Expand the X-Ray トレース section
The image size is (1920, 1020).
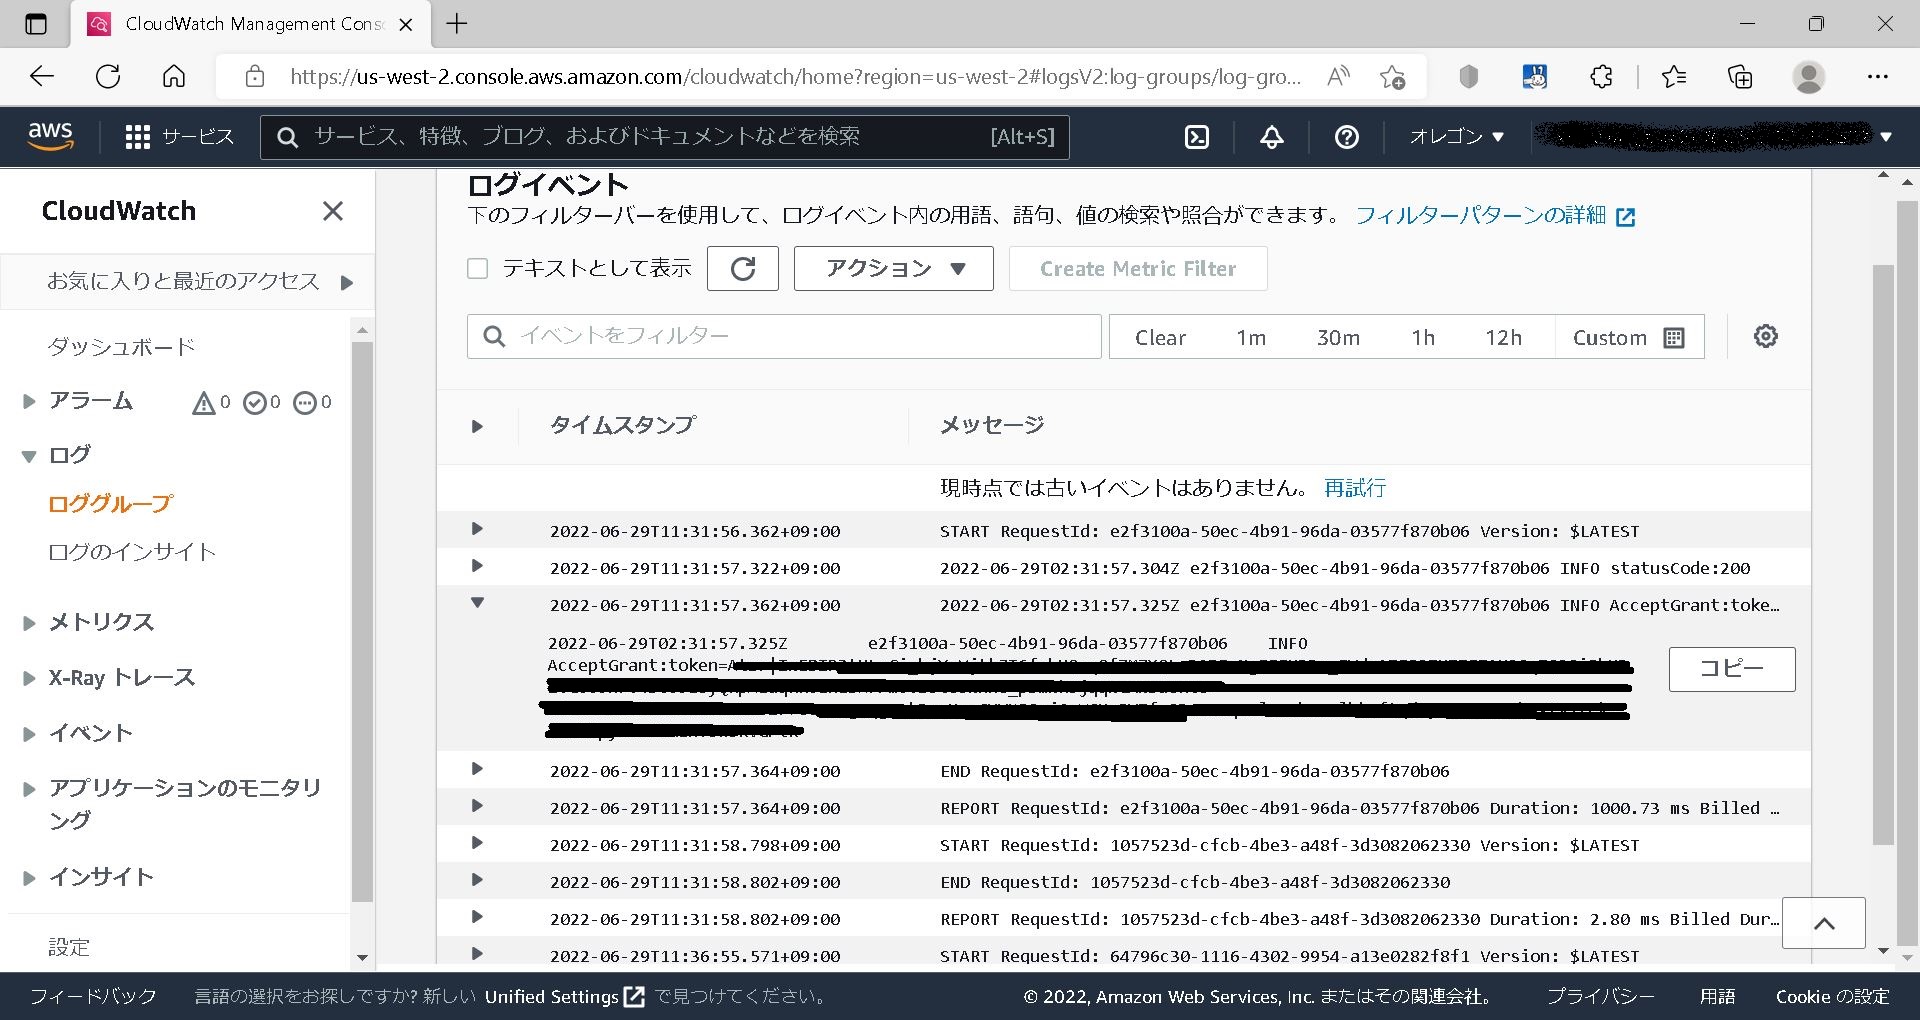(x=29, y=678)
